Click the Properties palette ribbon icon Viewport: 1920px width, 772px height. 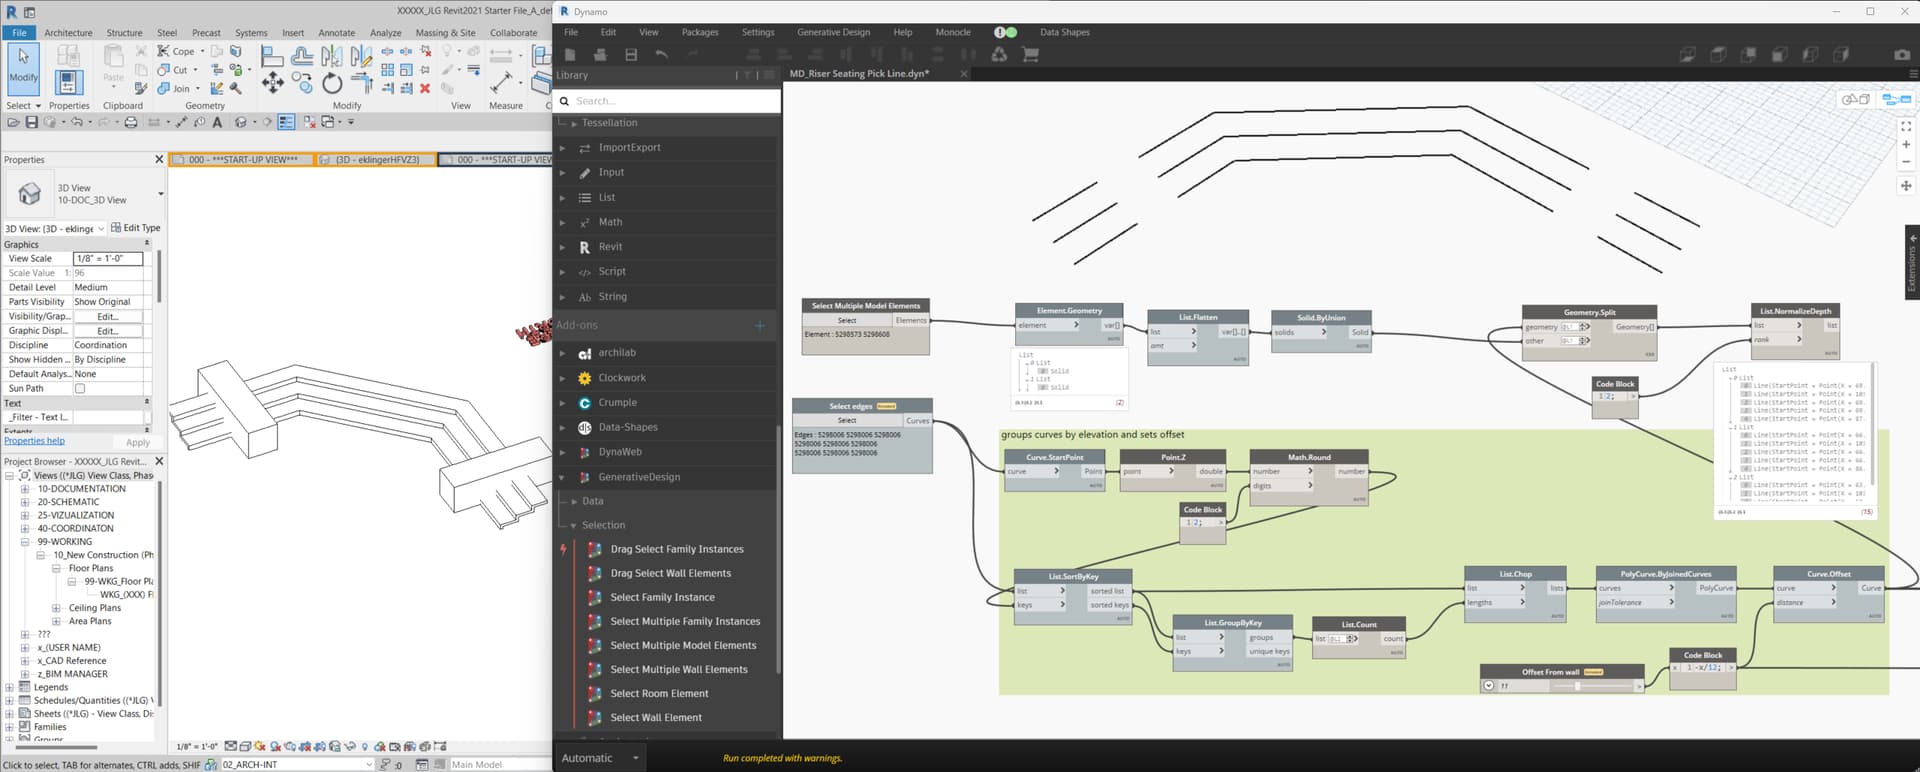[x=68, y=82]
